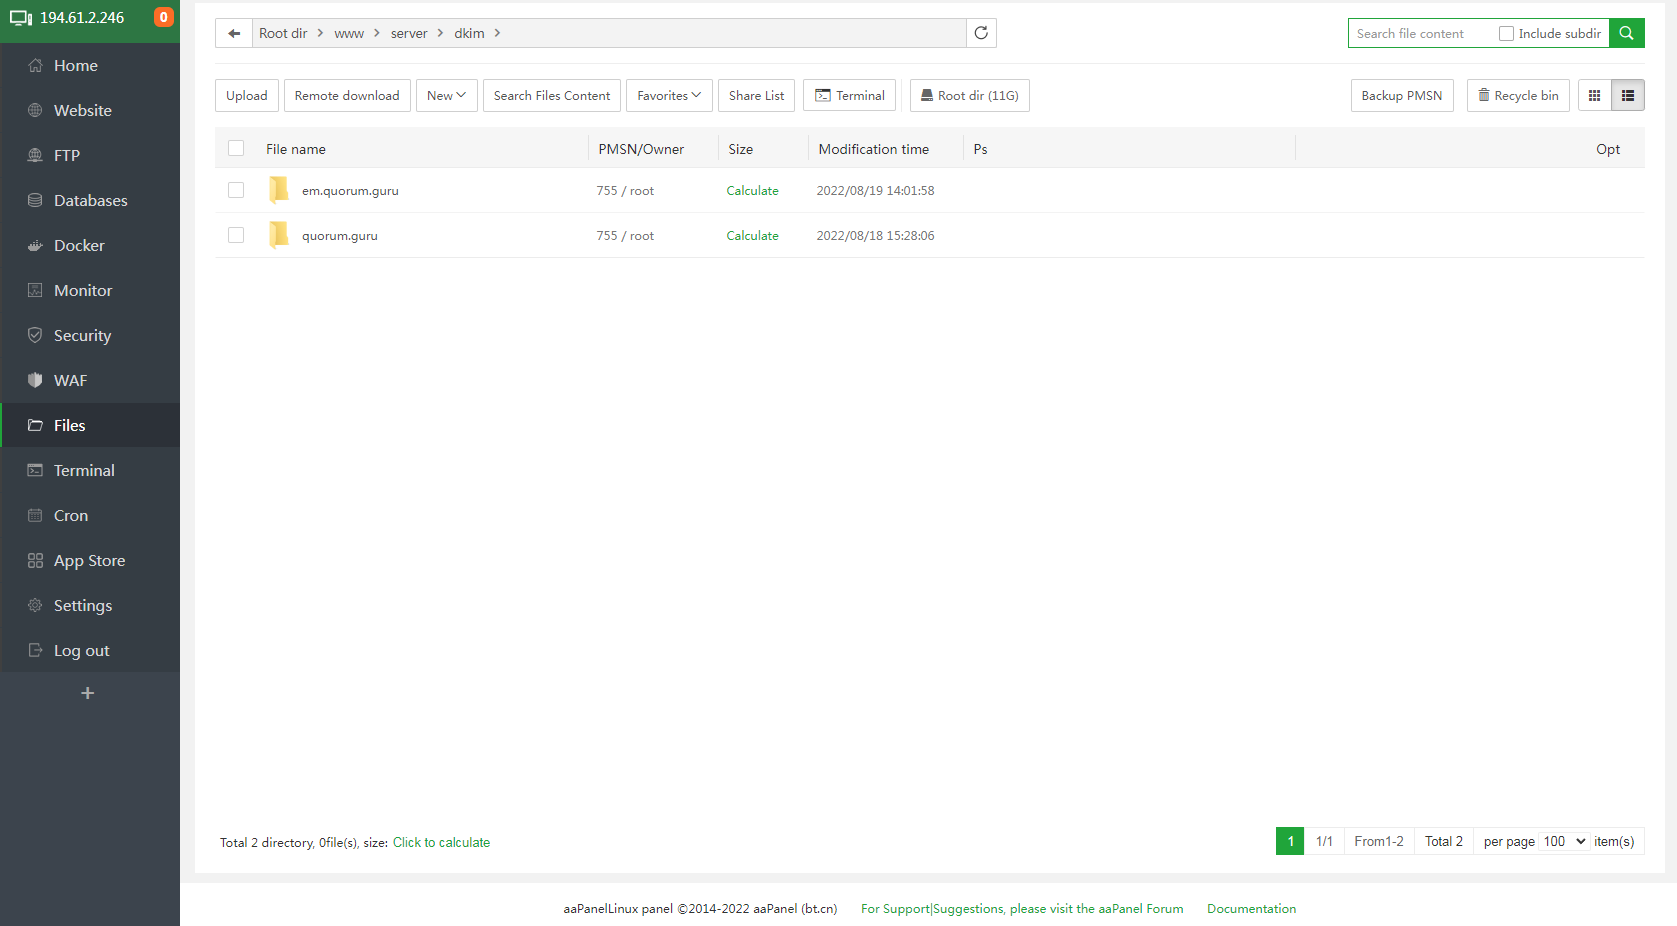Screen dimensions: 1677x926
Task: Open Databases section in sidebar
Action: [x=90, y=200]
